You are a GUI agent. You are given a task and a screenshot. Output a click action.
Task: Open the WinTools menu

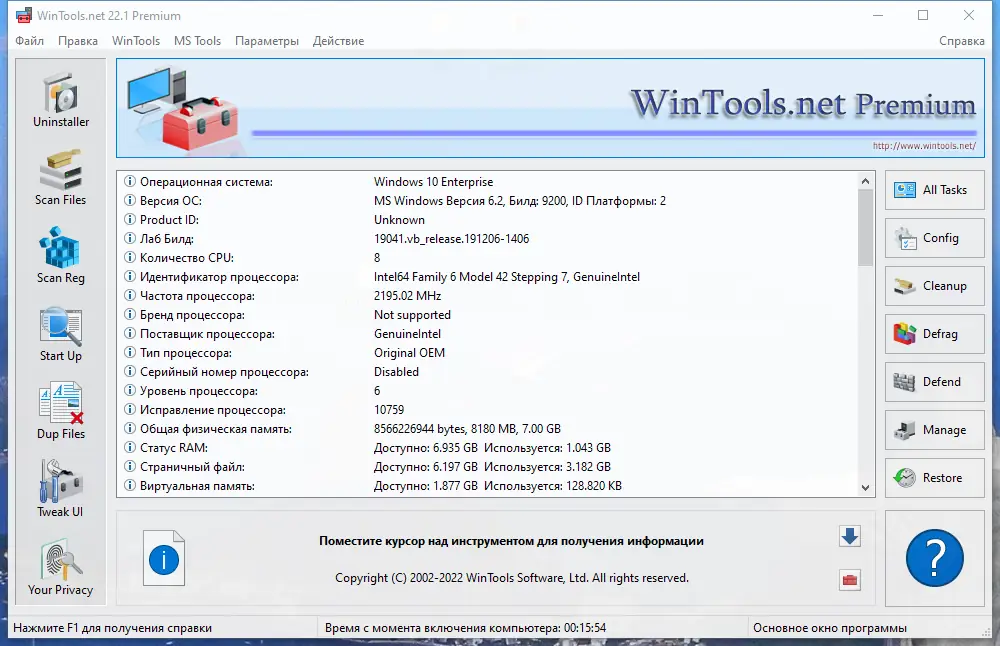click(x=136, y=41)
